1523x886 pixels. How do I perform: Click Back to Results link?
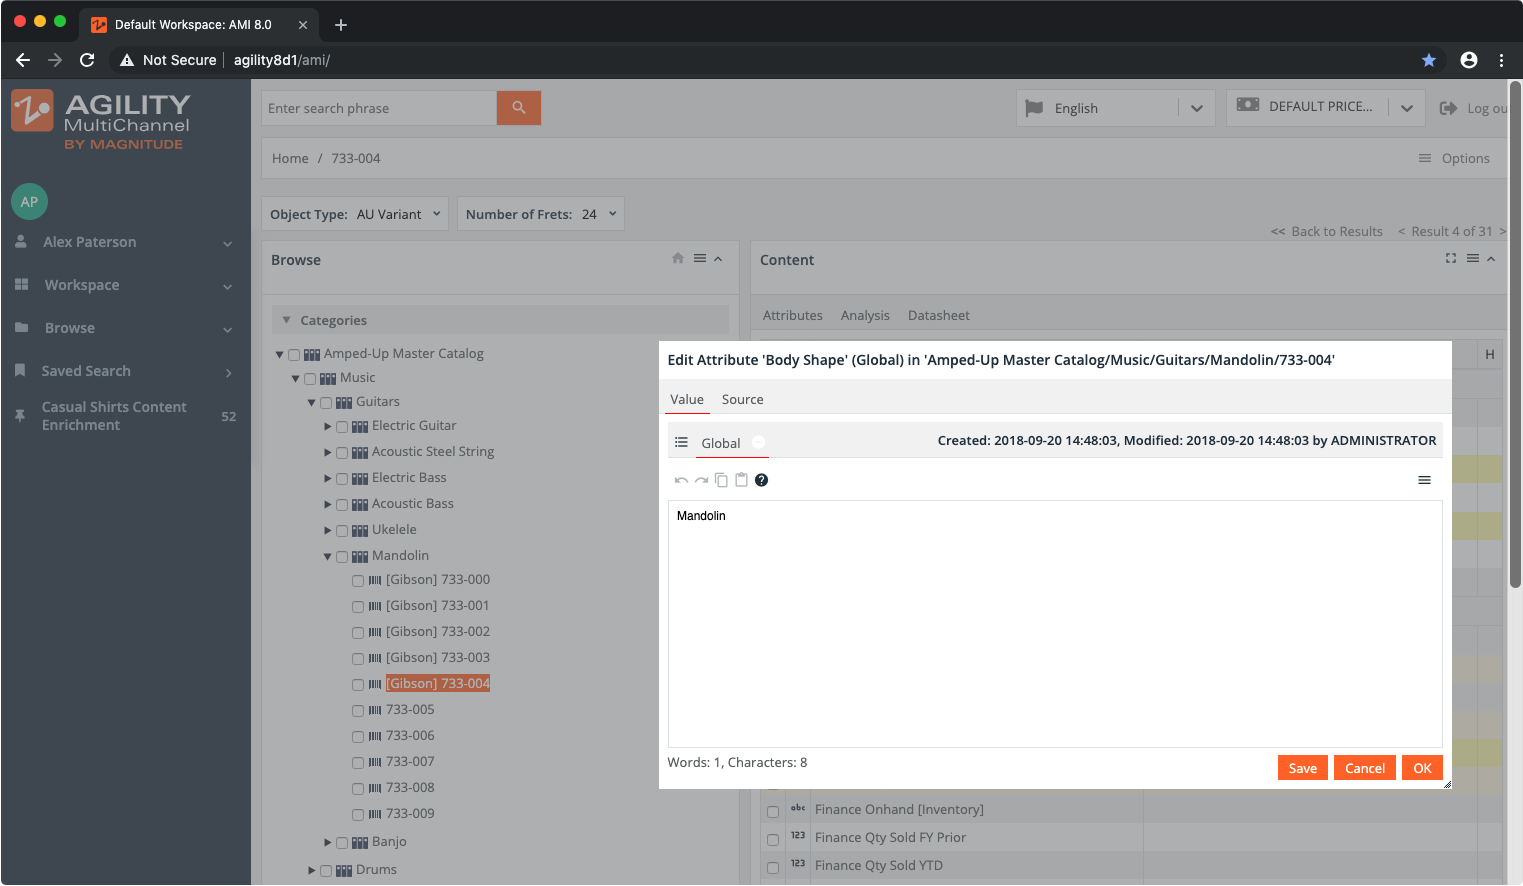(1327, 231)
